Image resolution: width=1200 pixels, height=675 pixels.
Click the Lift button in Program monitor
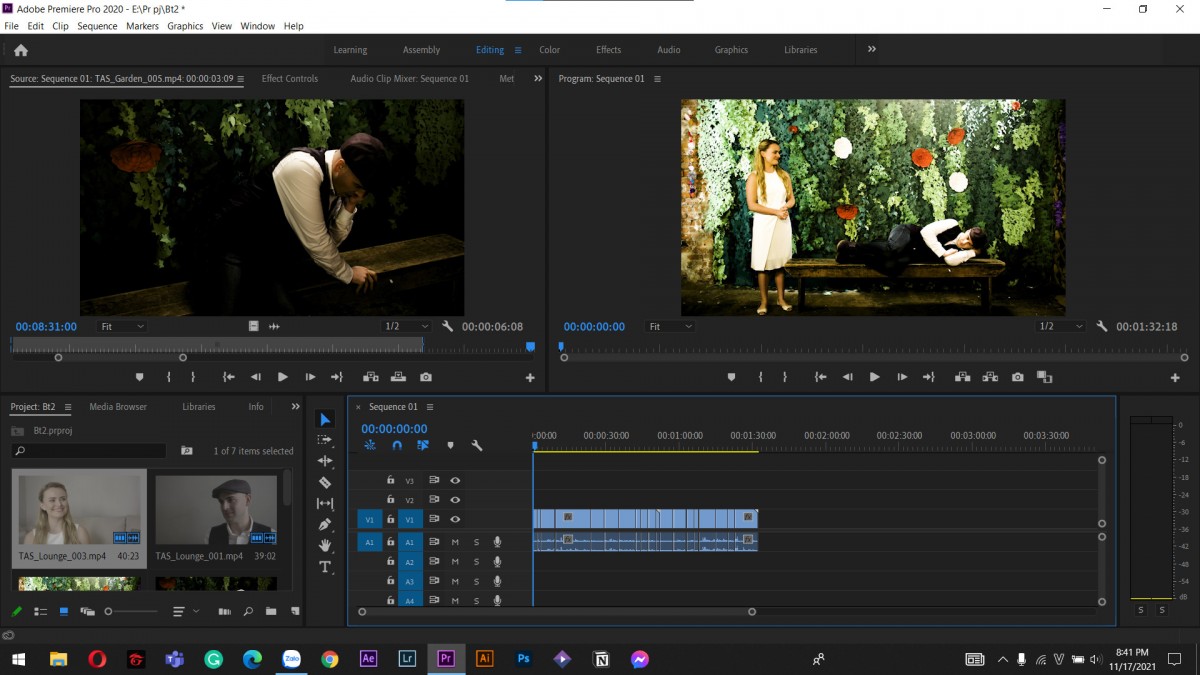point(962,377)
